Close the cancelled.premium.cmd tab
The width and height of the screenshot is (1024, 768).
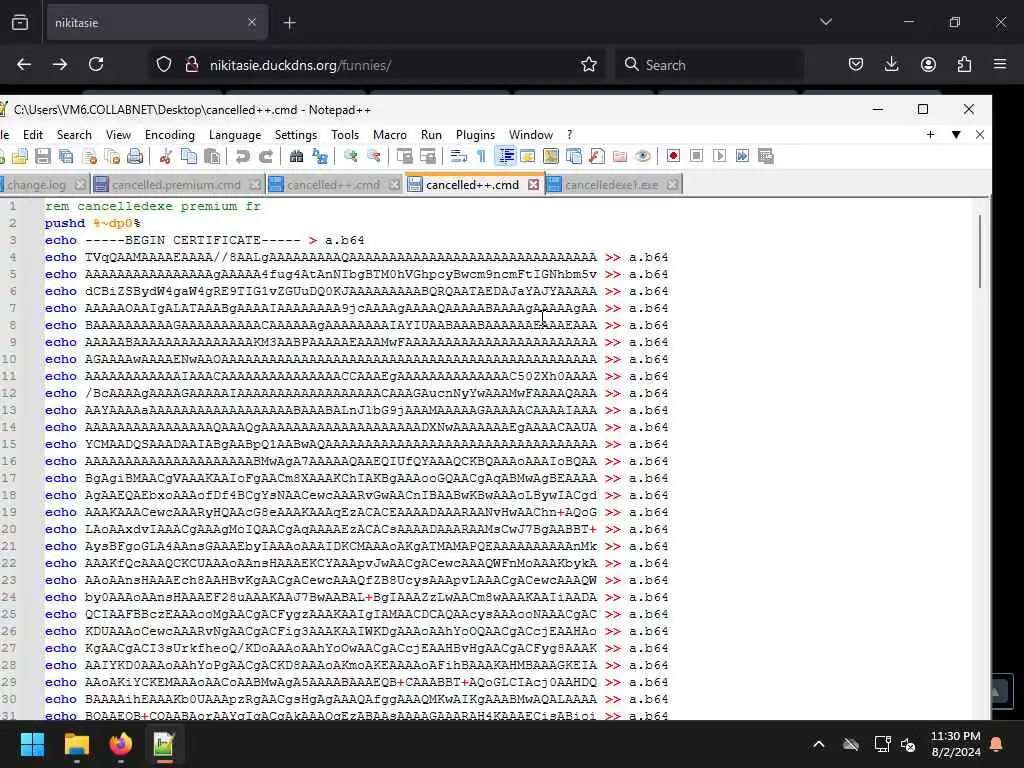[x=255, y=185]
